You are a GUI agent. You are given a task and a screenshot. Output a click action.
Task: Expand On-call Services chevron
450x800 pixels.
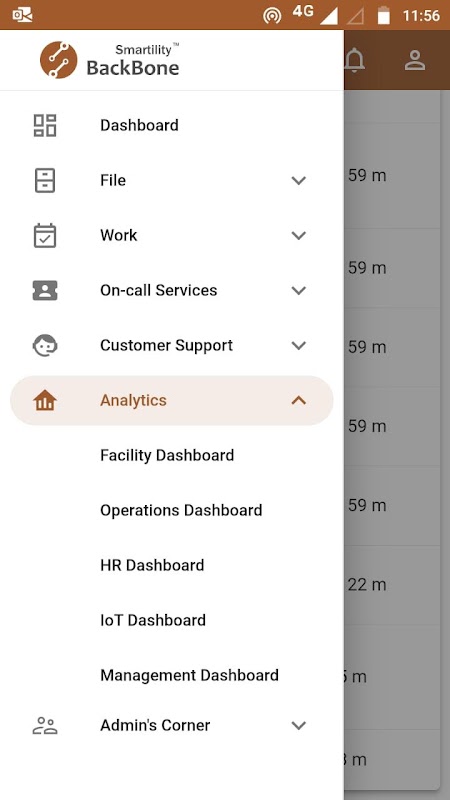[298, 290]
